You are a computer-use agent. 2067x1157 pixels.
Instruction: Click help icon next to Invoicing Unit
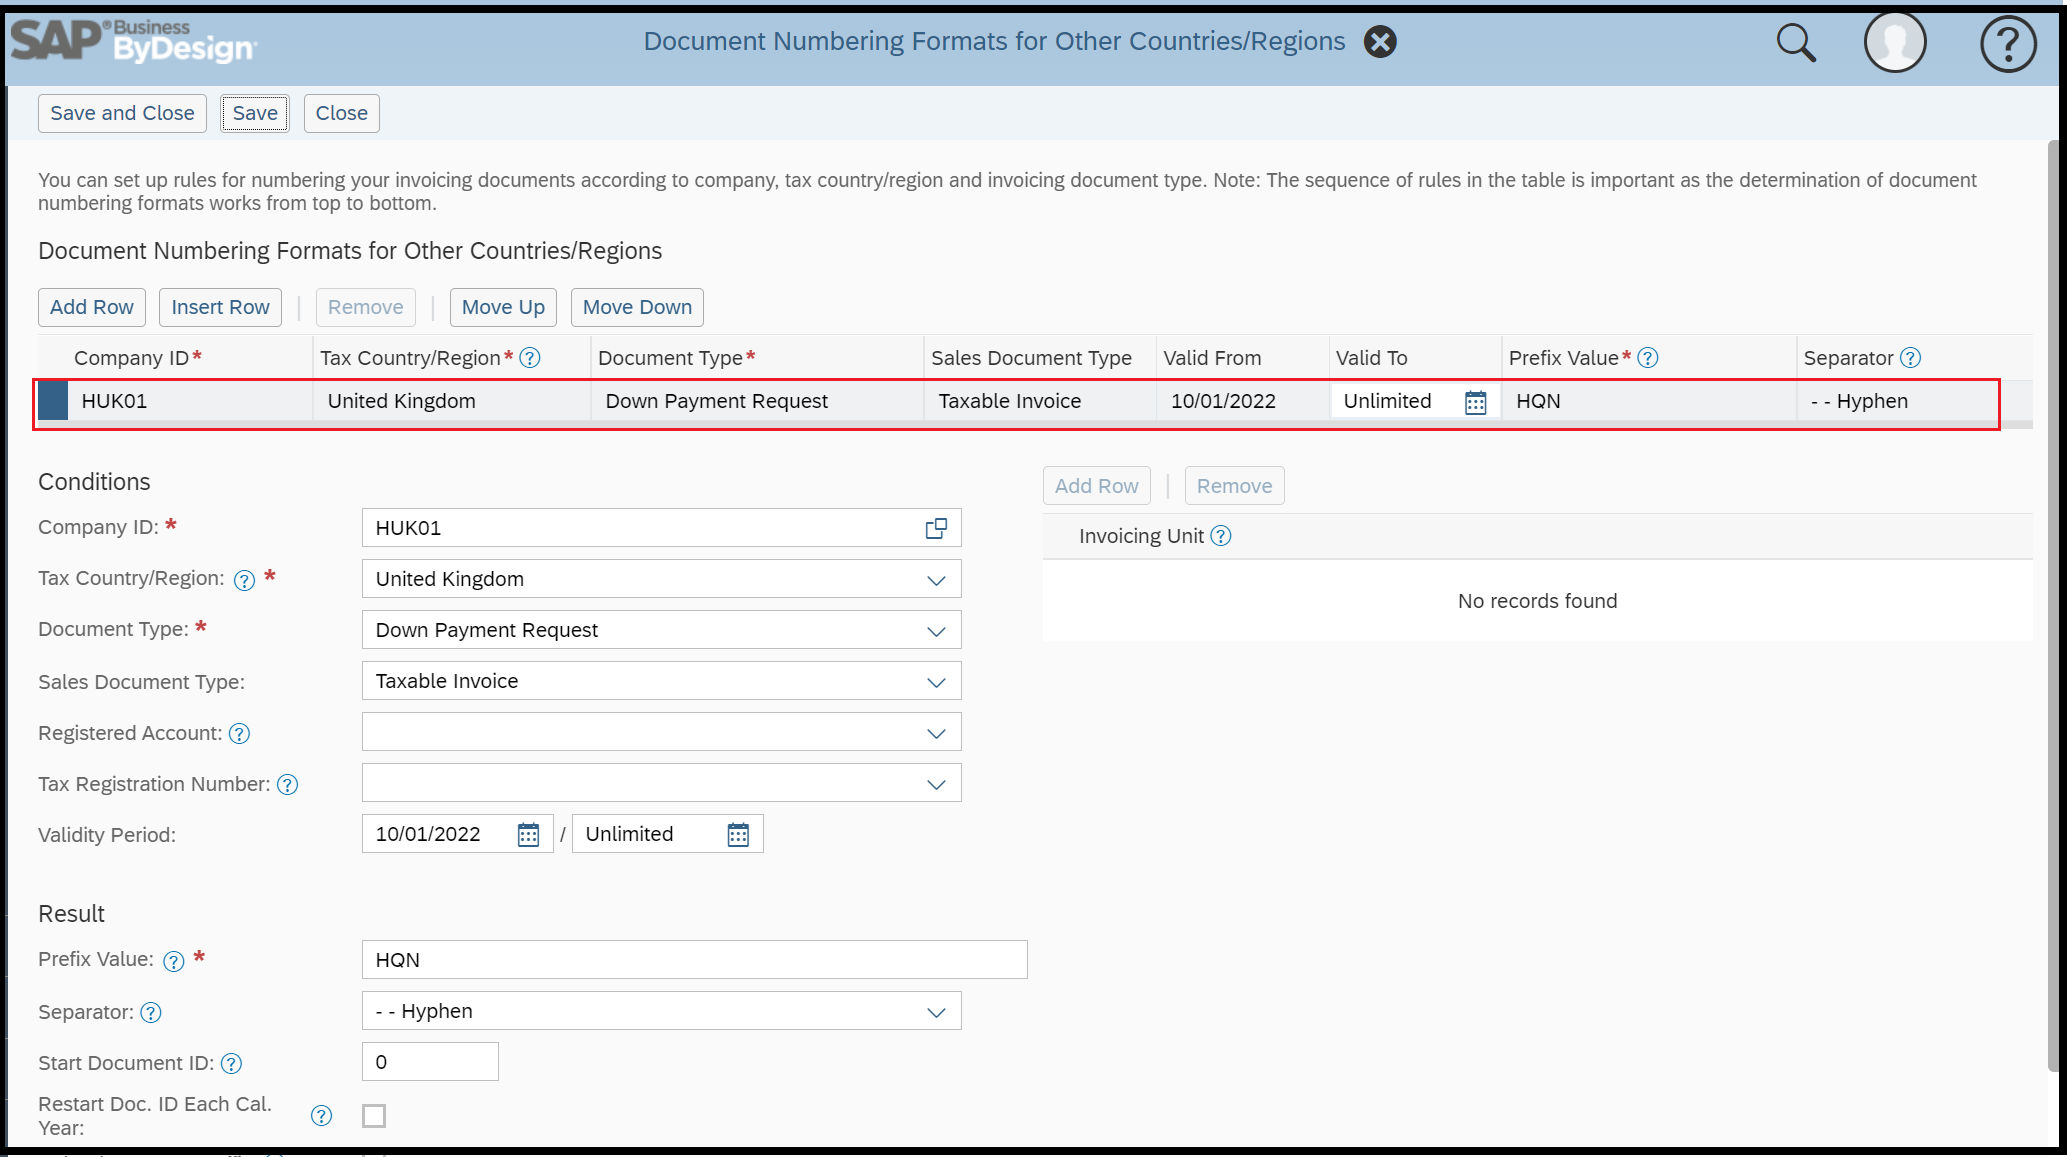(1220, 536)
